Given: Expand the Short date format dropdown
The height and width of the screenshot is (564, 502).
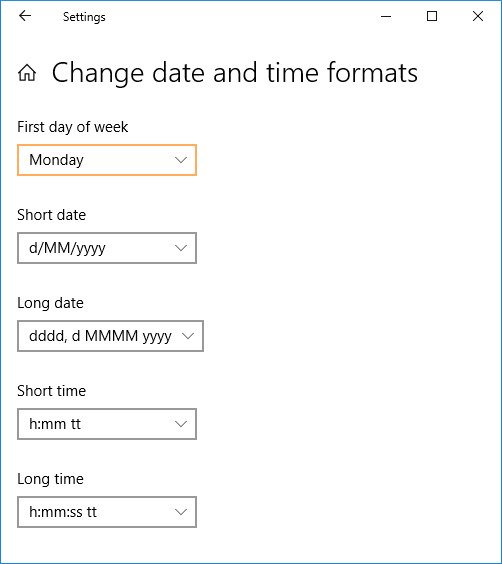Looking at the screenshot, I should (x=107, y=248).
